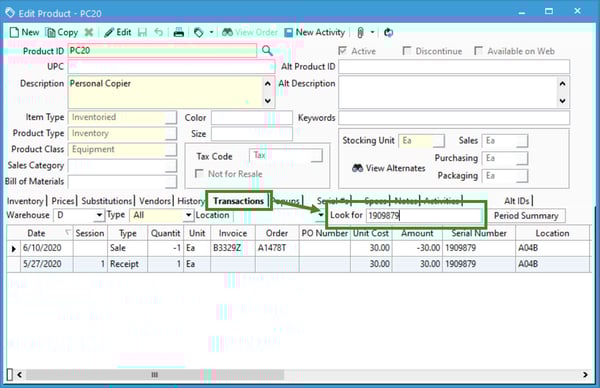Click horizontal scrollbar left arrow

[19, 375]
